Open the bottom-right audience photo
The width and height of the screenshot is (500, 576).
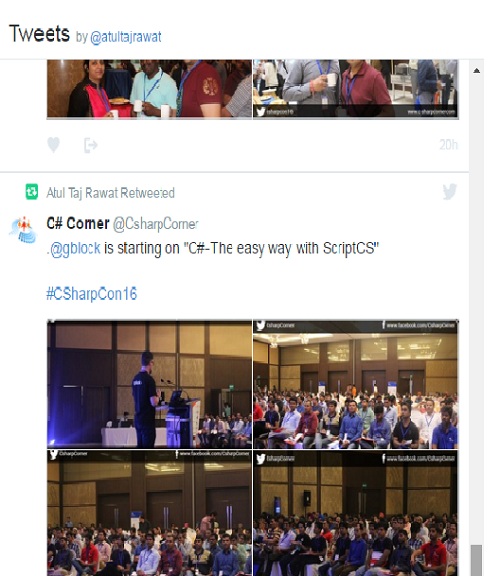(356, 513)
